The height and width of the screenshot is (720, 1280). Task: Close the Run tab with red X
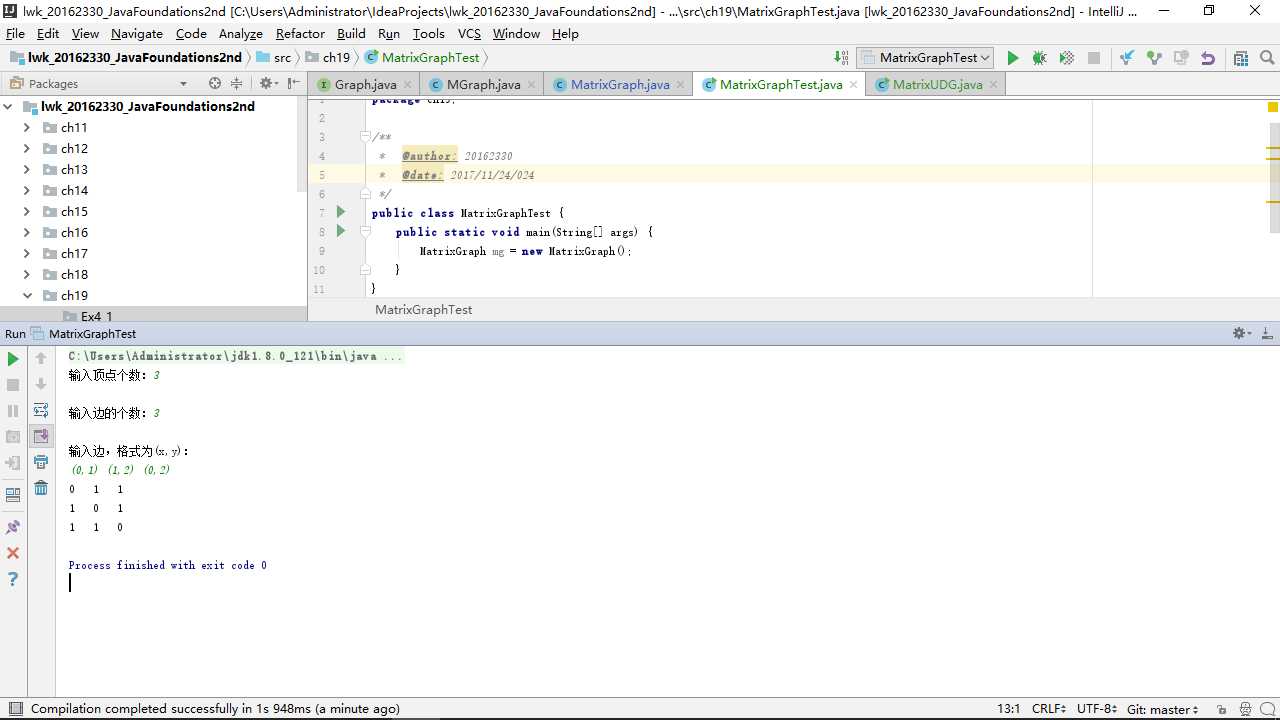click(x=13, y=553)
